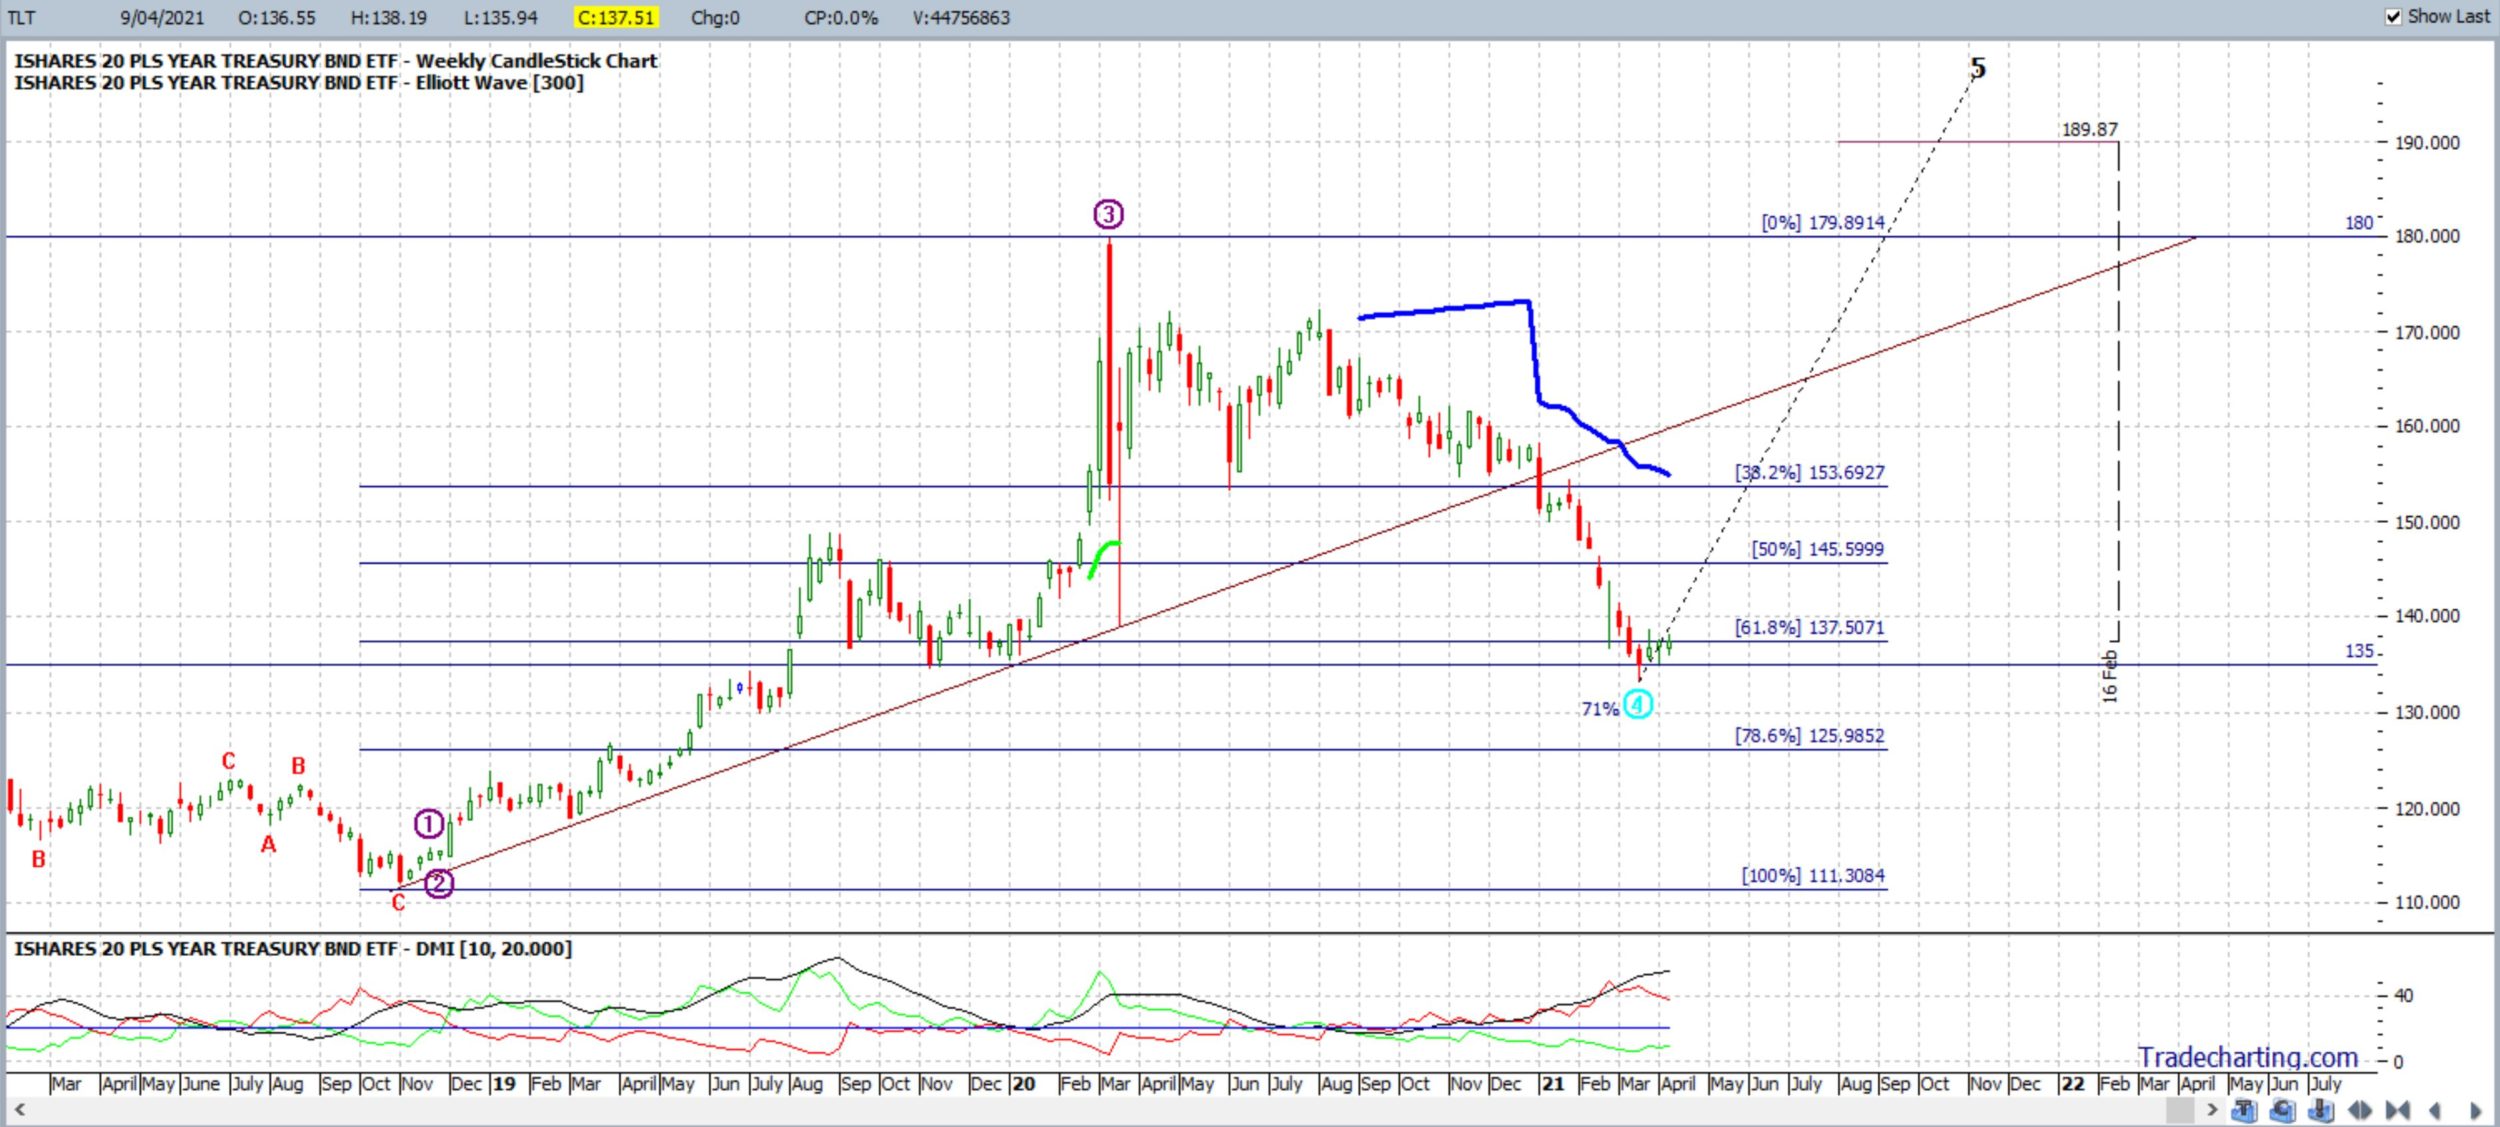
Task: Click the 21 year marker on time axis
Action: click(x=1552, y=1084)
